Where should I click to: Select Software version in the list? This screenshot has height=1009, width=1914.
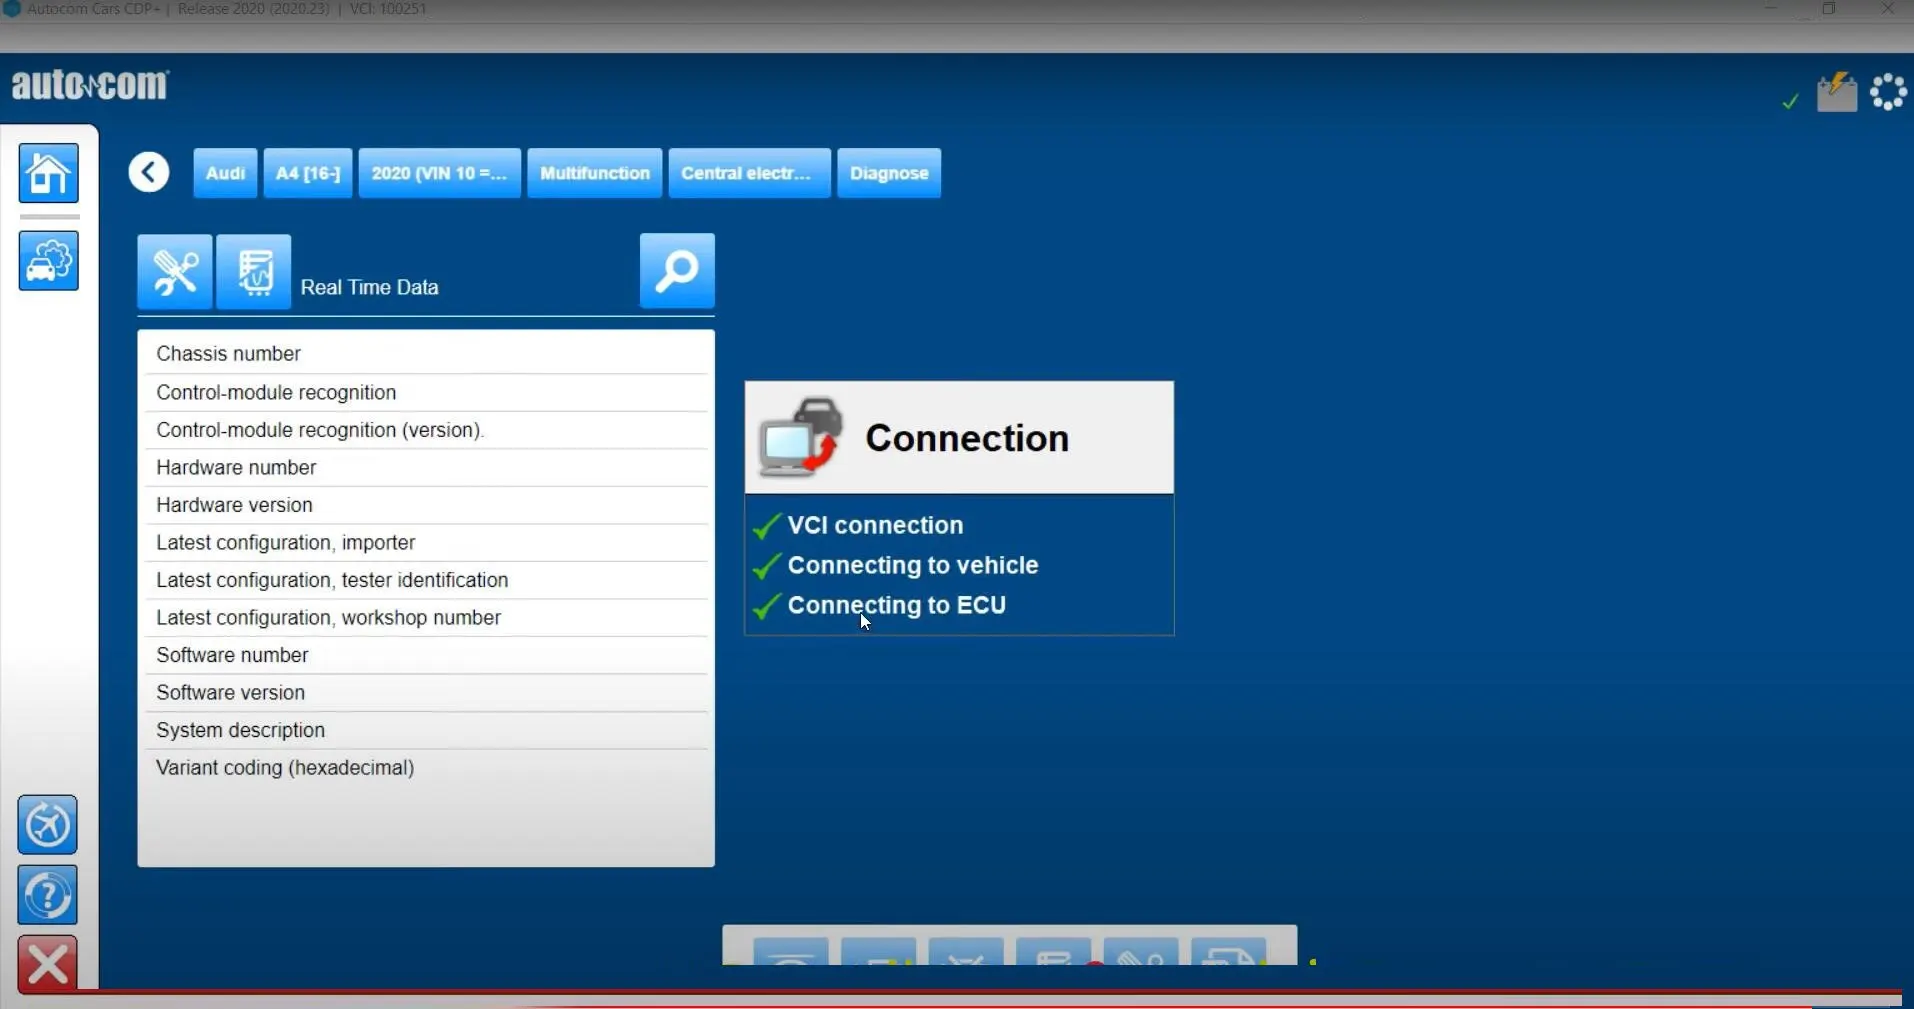click(426, 692)
